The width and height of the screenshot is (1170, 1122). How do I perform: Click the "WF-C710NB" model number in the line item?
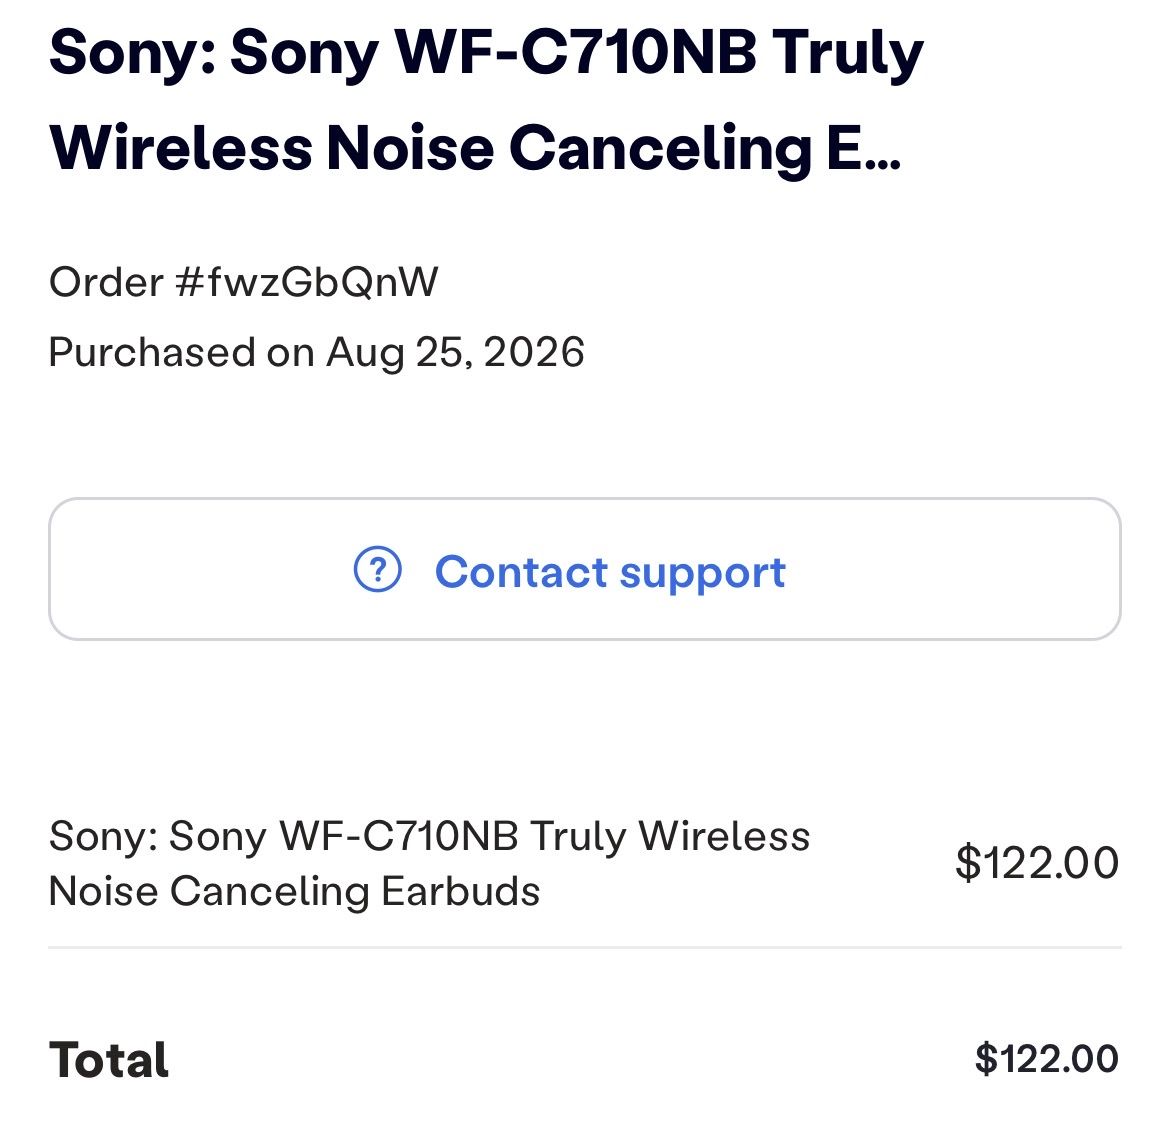(399, 836)
